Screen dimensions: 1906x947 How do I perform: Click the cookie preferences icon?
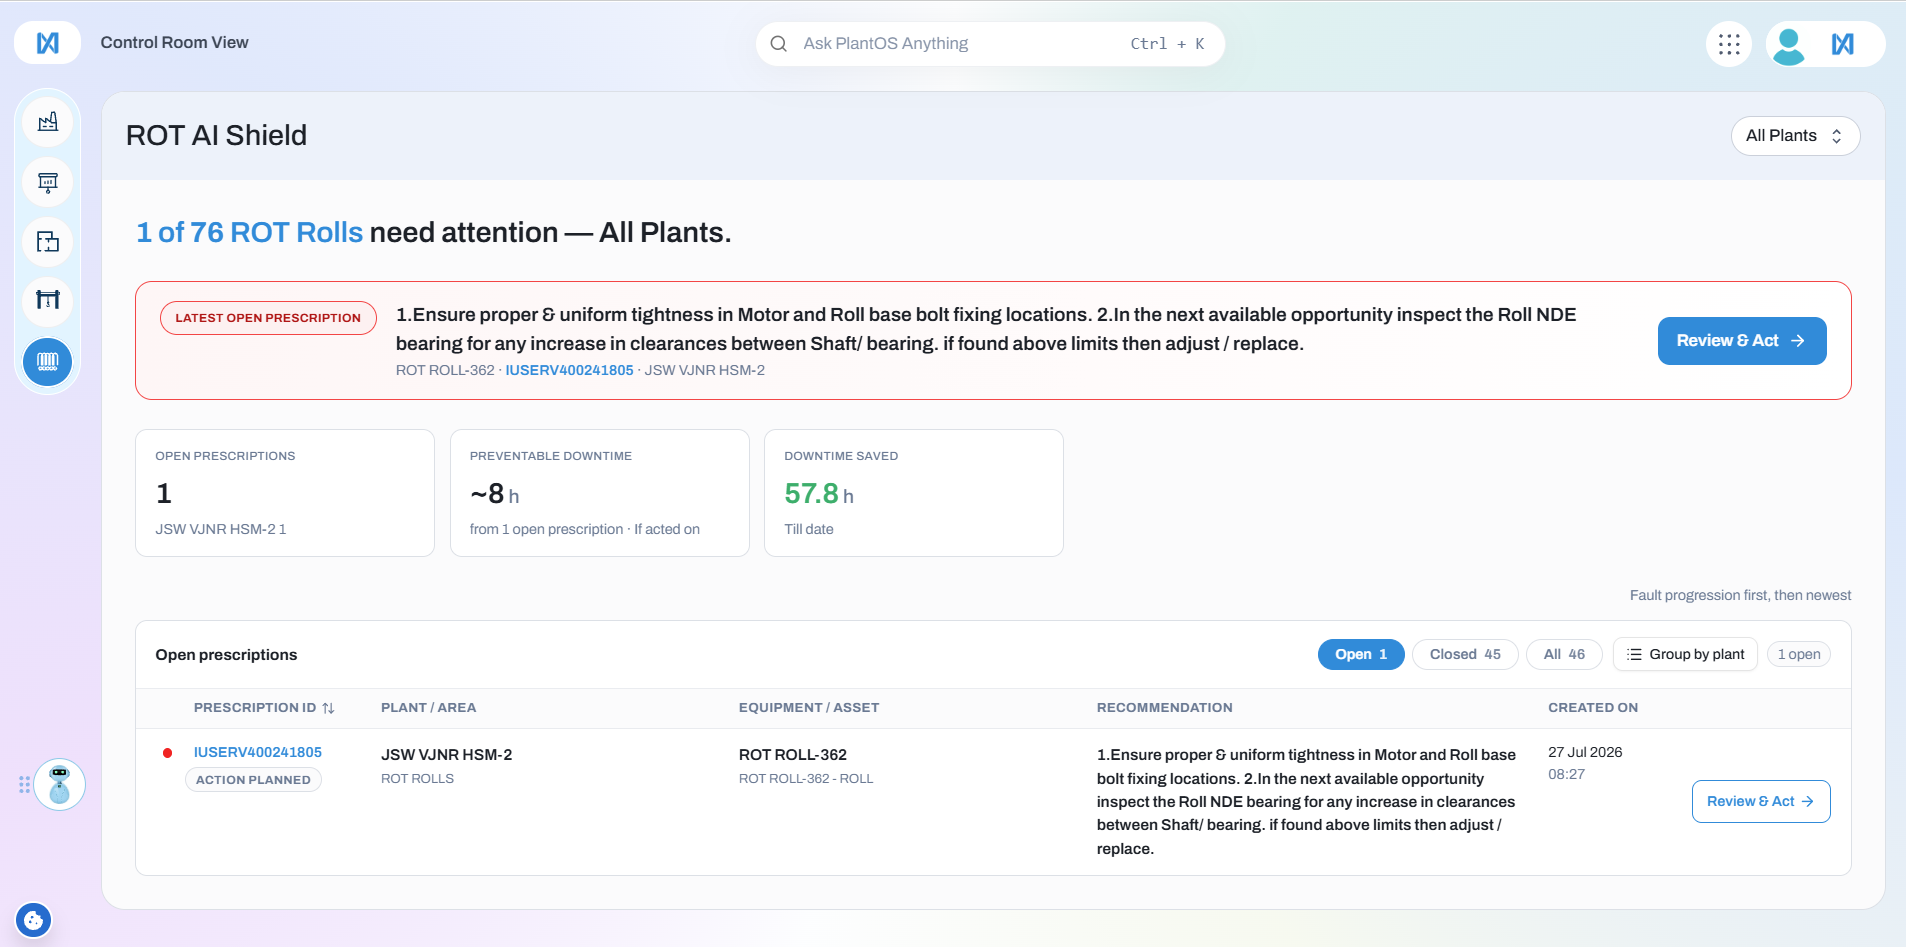coord(33,920)
